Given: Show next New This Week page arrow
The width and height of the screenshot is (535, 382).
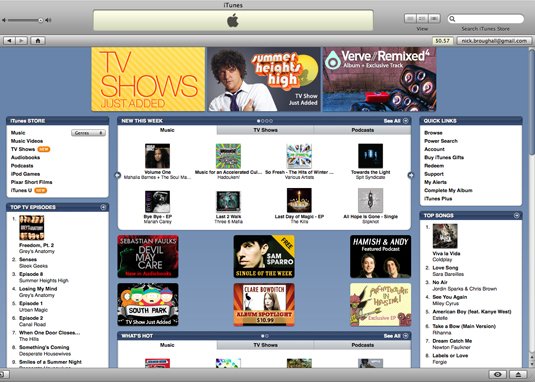Looking at the screenshot, I should click(x=410, y=175).
